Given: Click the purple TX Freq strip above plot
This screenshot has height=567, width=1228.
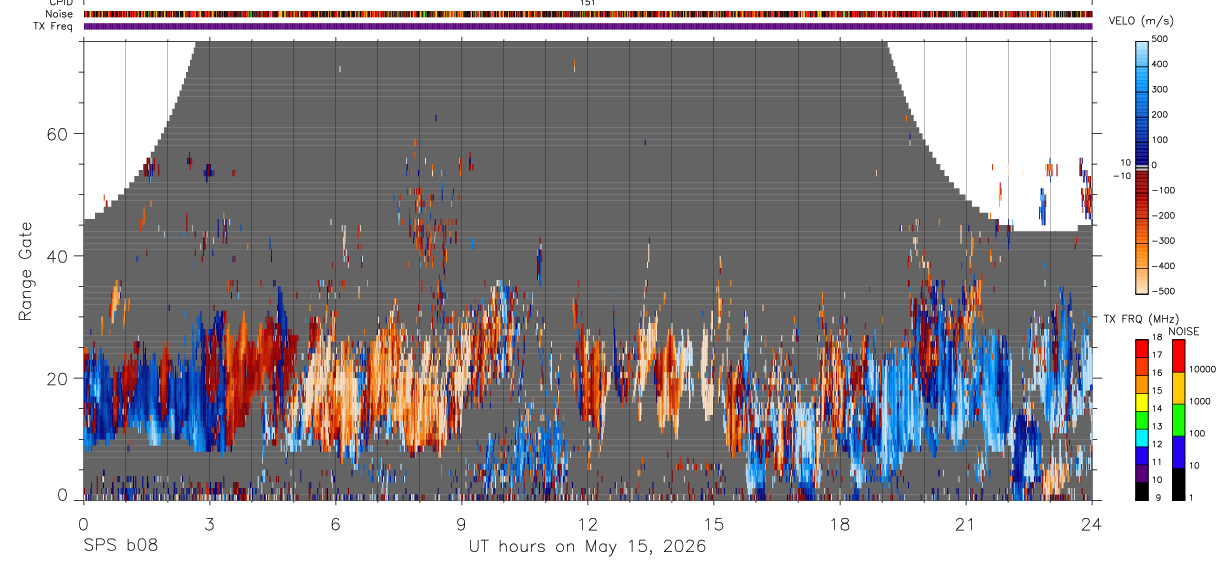Looking at the screenshot, I should [588, 26].
